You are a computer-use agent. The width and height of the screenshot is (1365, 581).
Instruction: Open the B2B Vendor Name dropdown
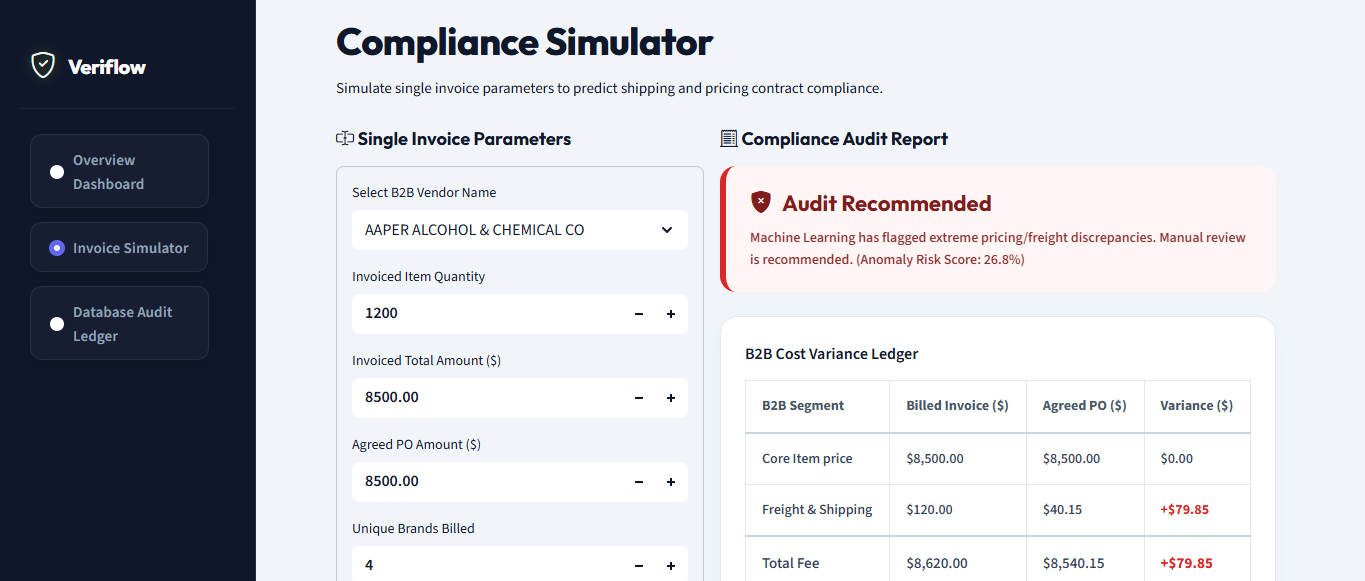520,230
